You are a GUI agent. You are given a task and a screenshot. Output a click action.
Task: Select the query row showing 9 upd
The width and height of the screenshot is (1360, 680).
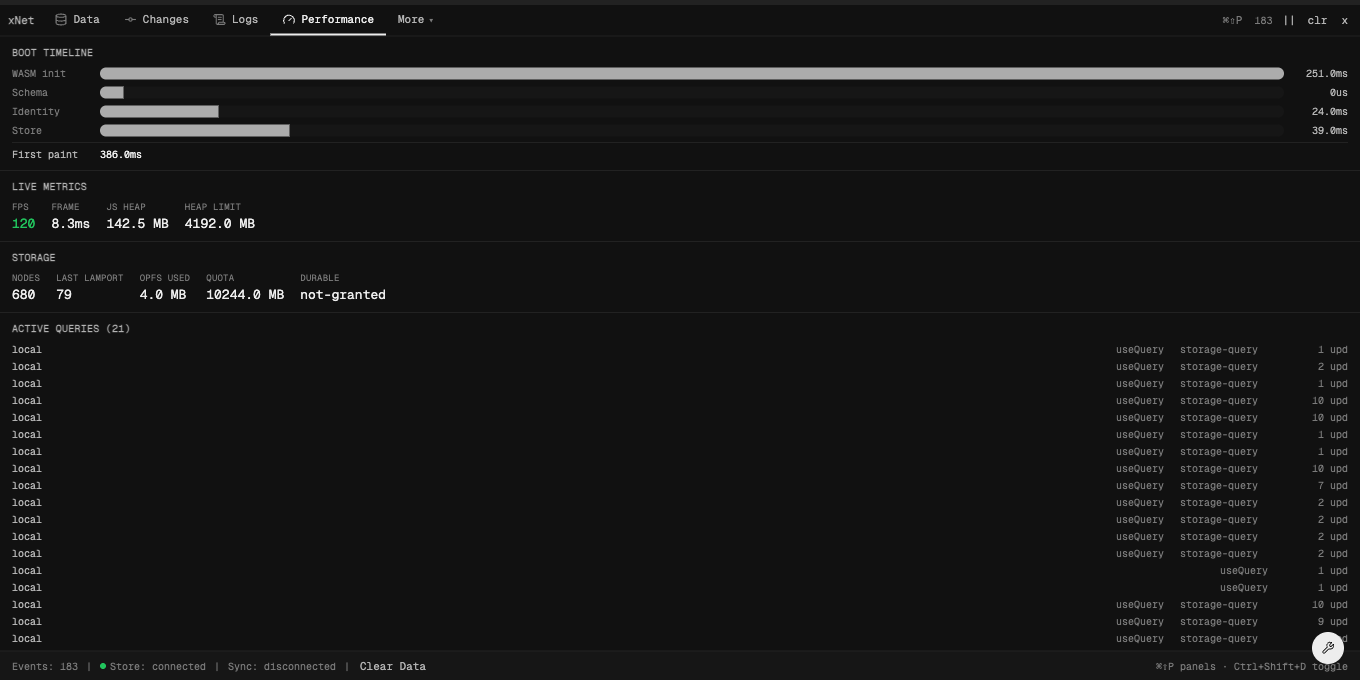[680, 622]
